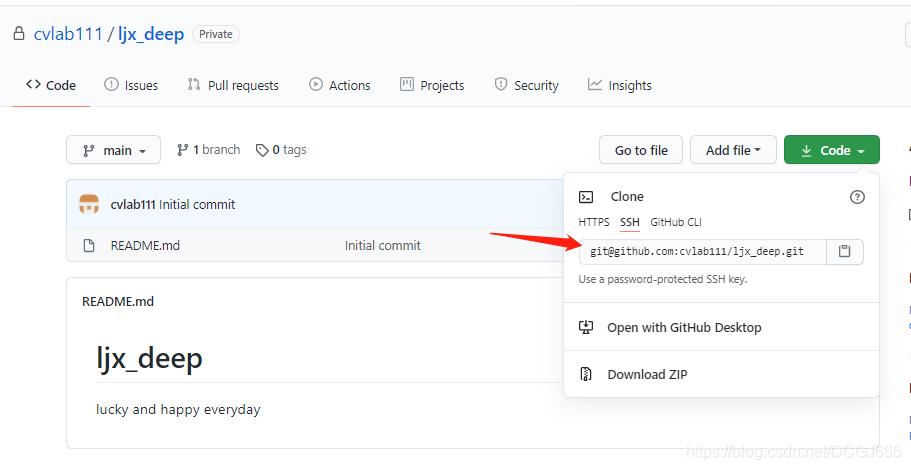Click the README.md file icon
The image size is (911, 470).
coord(89,246)
